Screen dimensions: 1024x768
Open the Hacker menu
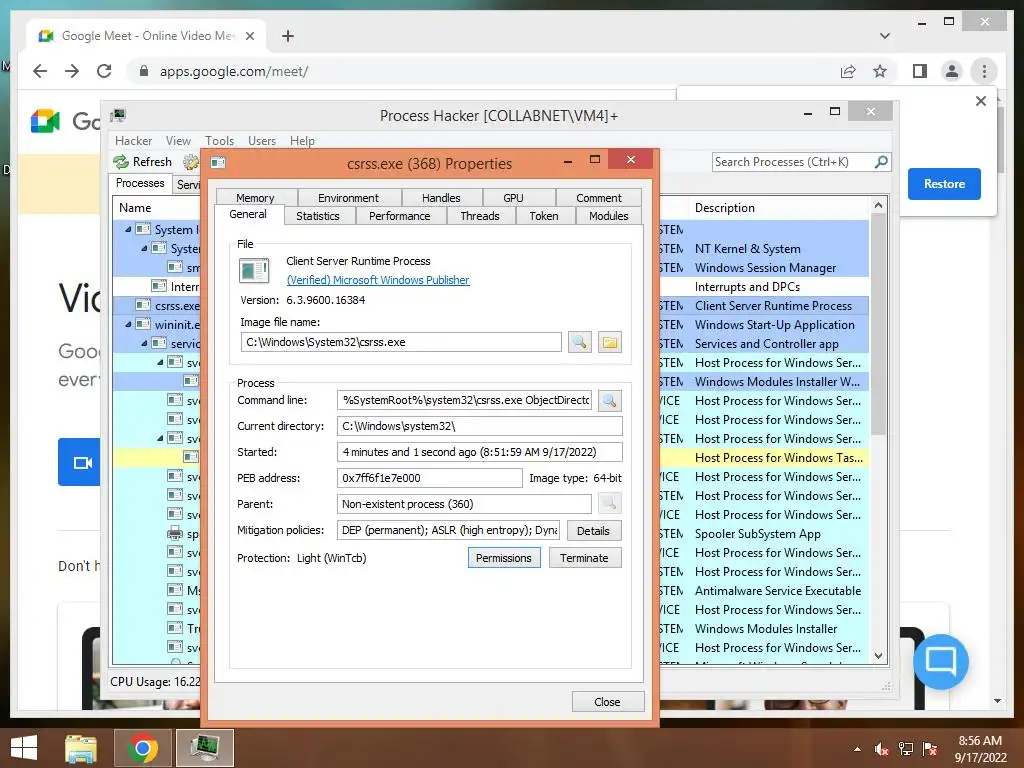coord(133,140)
